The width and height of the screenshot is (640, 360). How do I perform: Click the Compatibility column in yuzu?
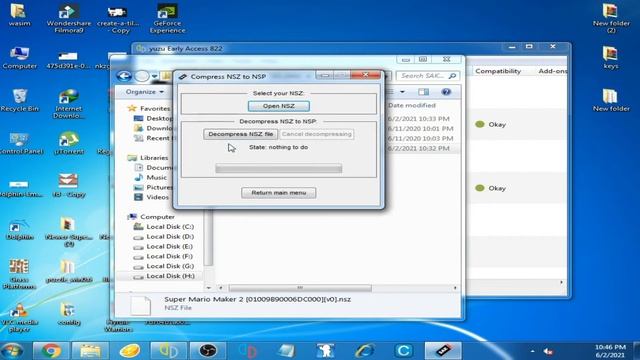[498, 71]
